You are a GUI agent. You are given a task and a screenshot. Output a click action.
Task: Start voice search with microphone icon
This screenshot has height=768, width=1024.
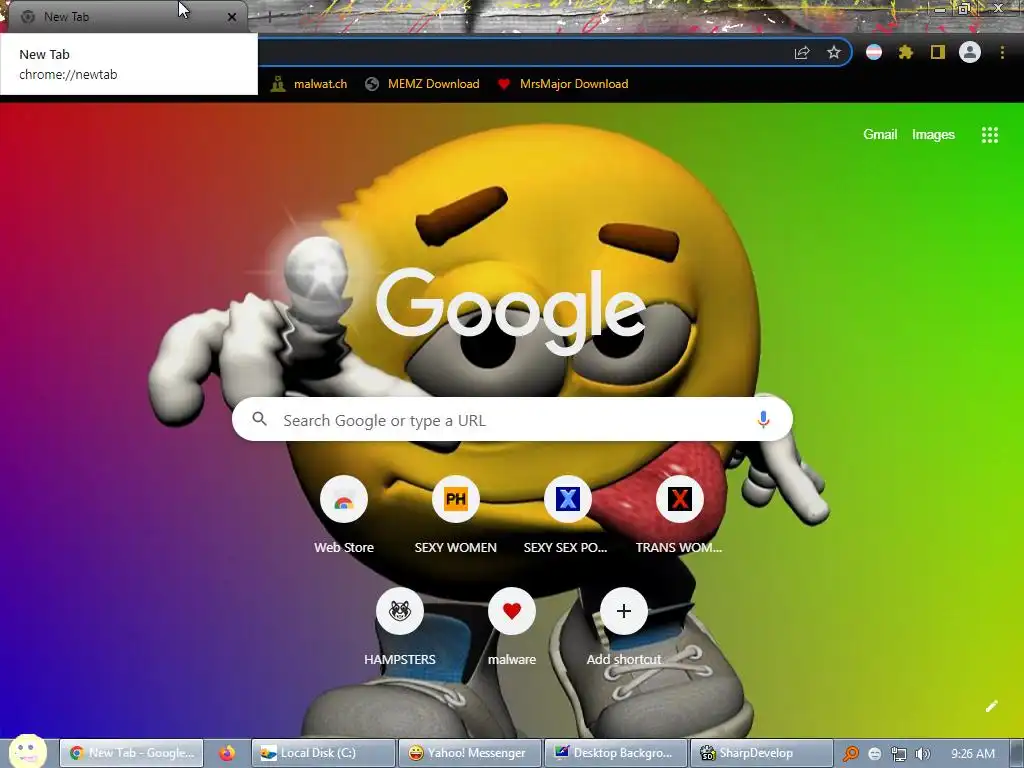click(x=763, y=419)
